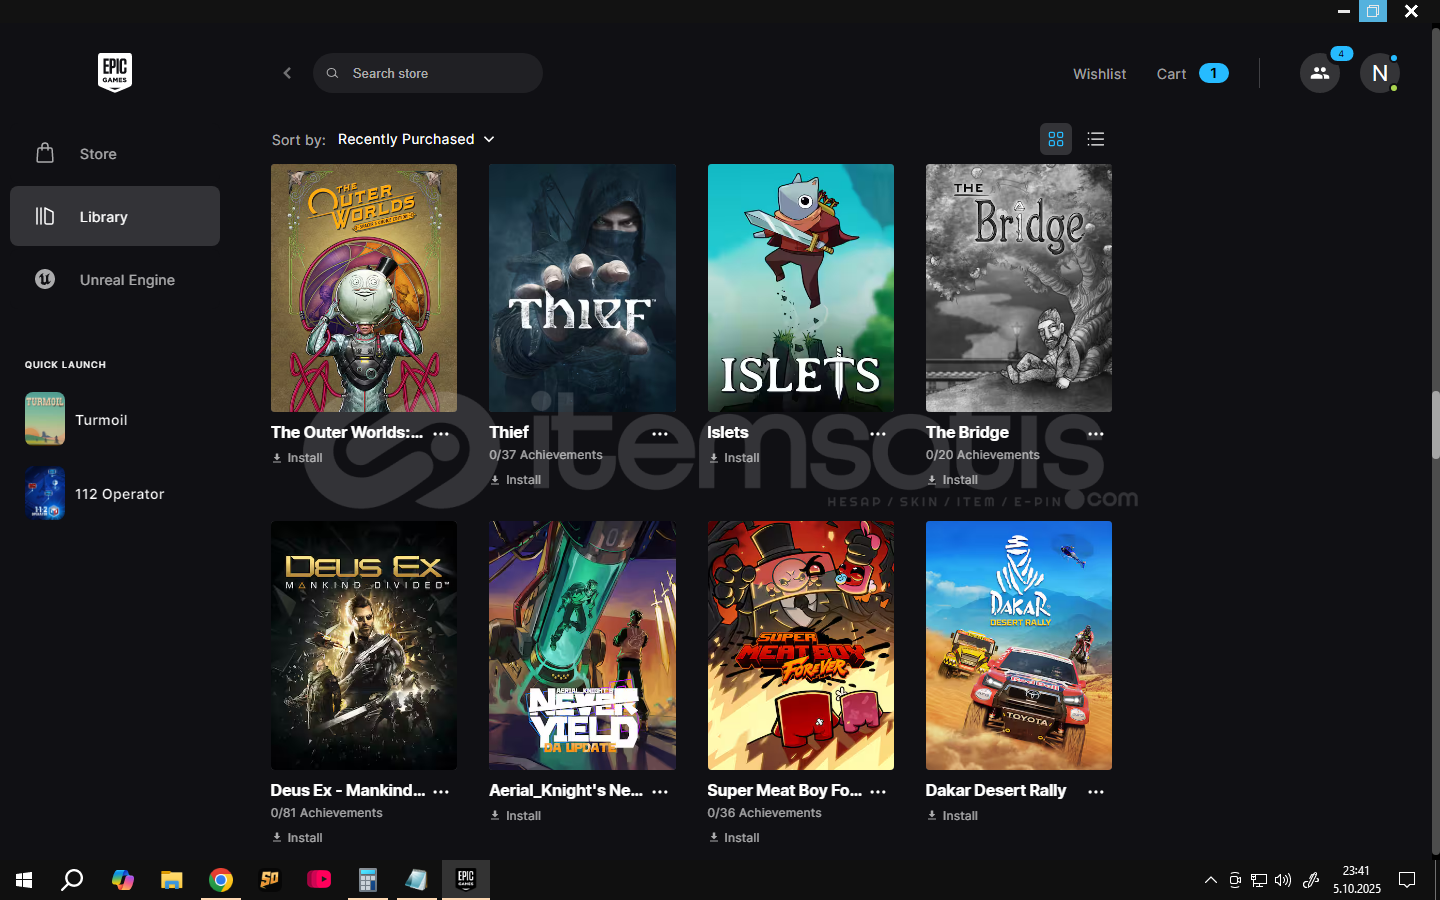
Task: Open options menu for Deus Ex
Action: click(441, 791)
